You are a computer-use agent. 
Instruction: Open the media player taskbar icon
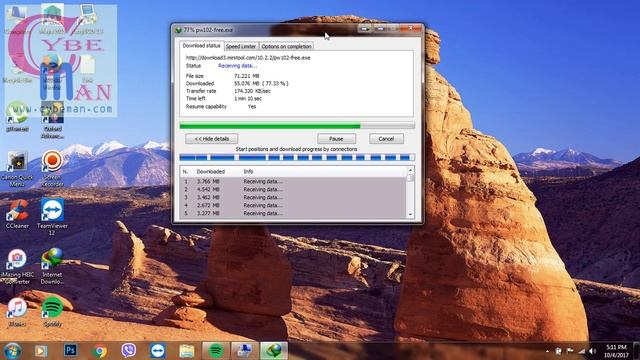click(41, 351)
